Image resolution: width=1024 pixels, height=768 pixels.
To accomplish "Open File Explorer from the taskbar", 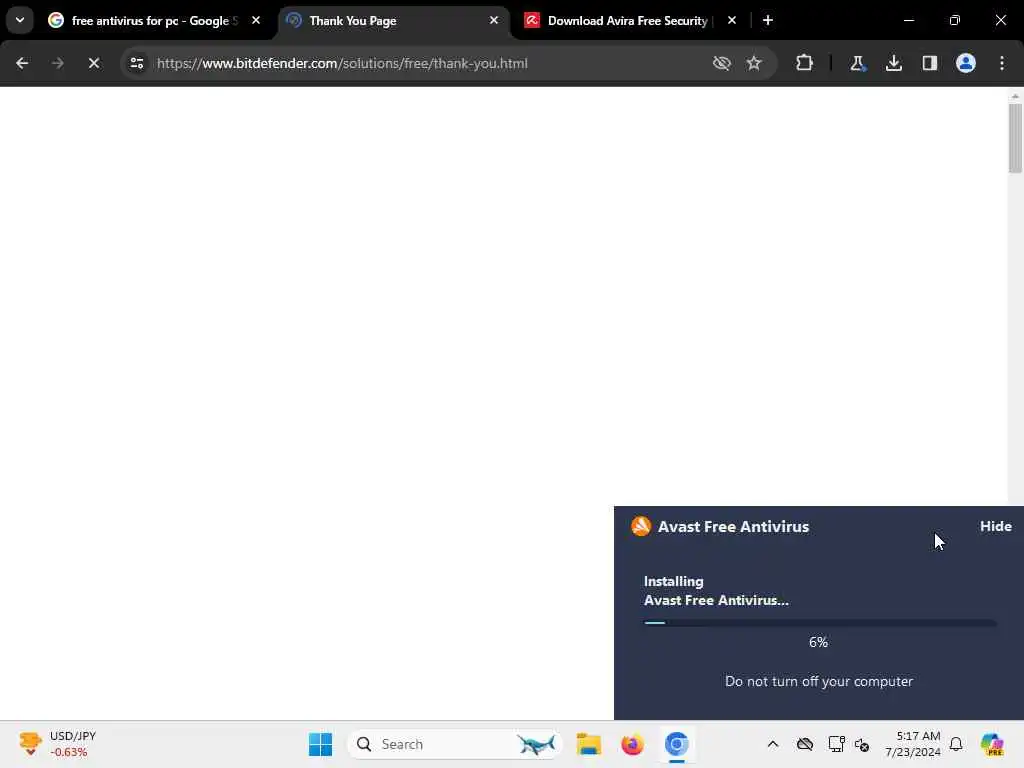I will tap(588, 744).
